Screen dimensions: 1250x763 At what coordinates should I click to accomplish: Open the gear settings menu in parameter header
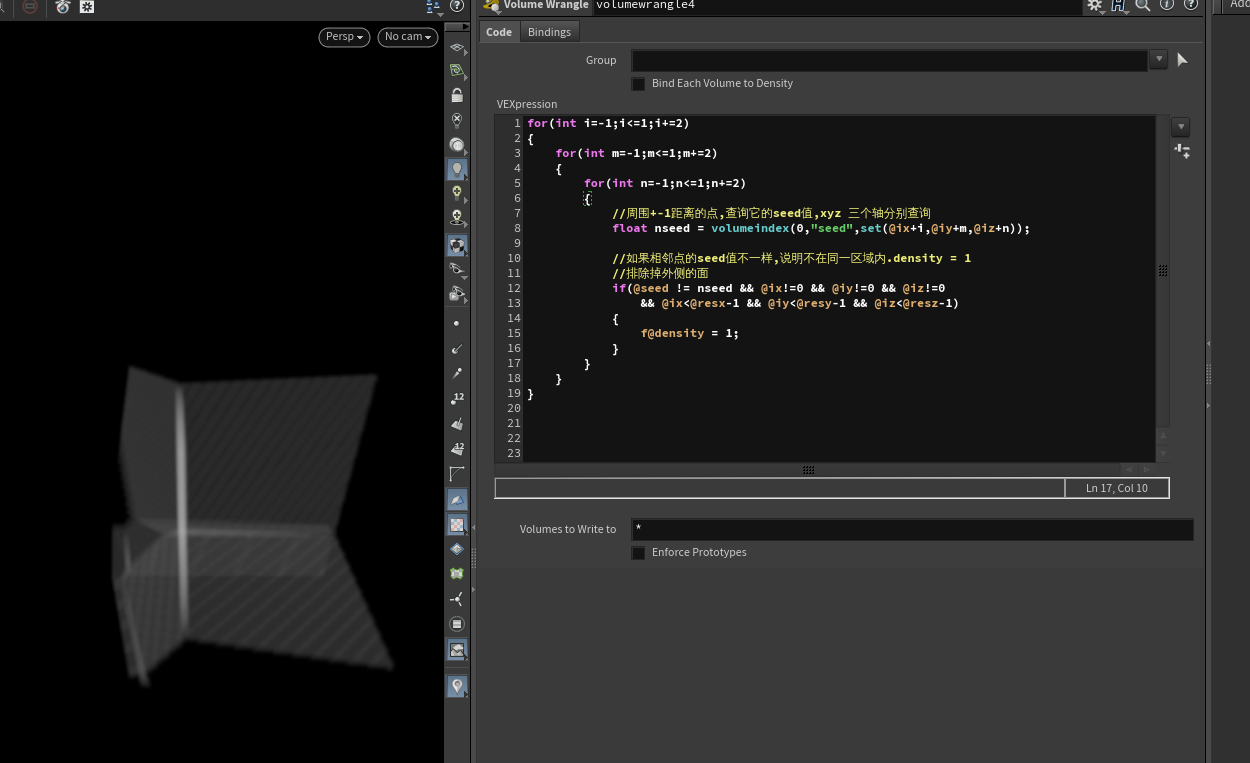[x=1095, y=5]
